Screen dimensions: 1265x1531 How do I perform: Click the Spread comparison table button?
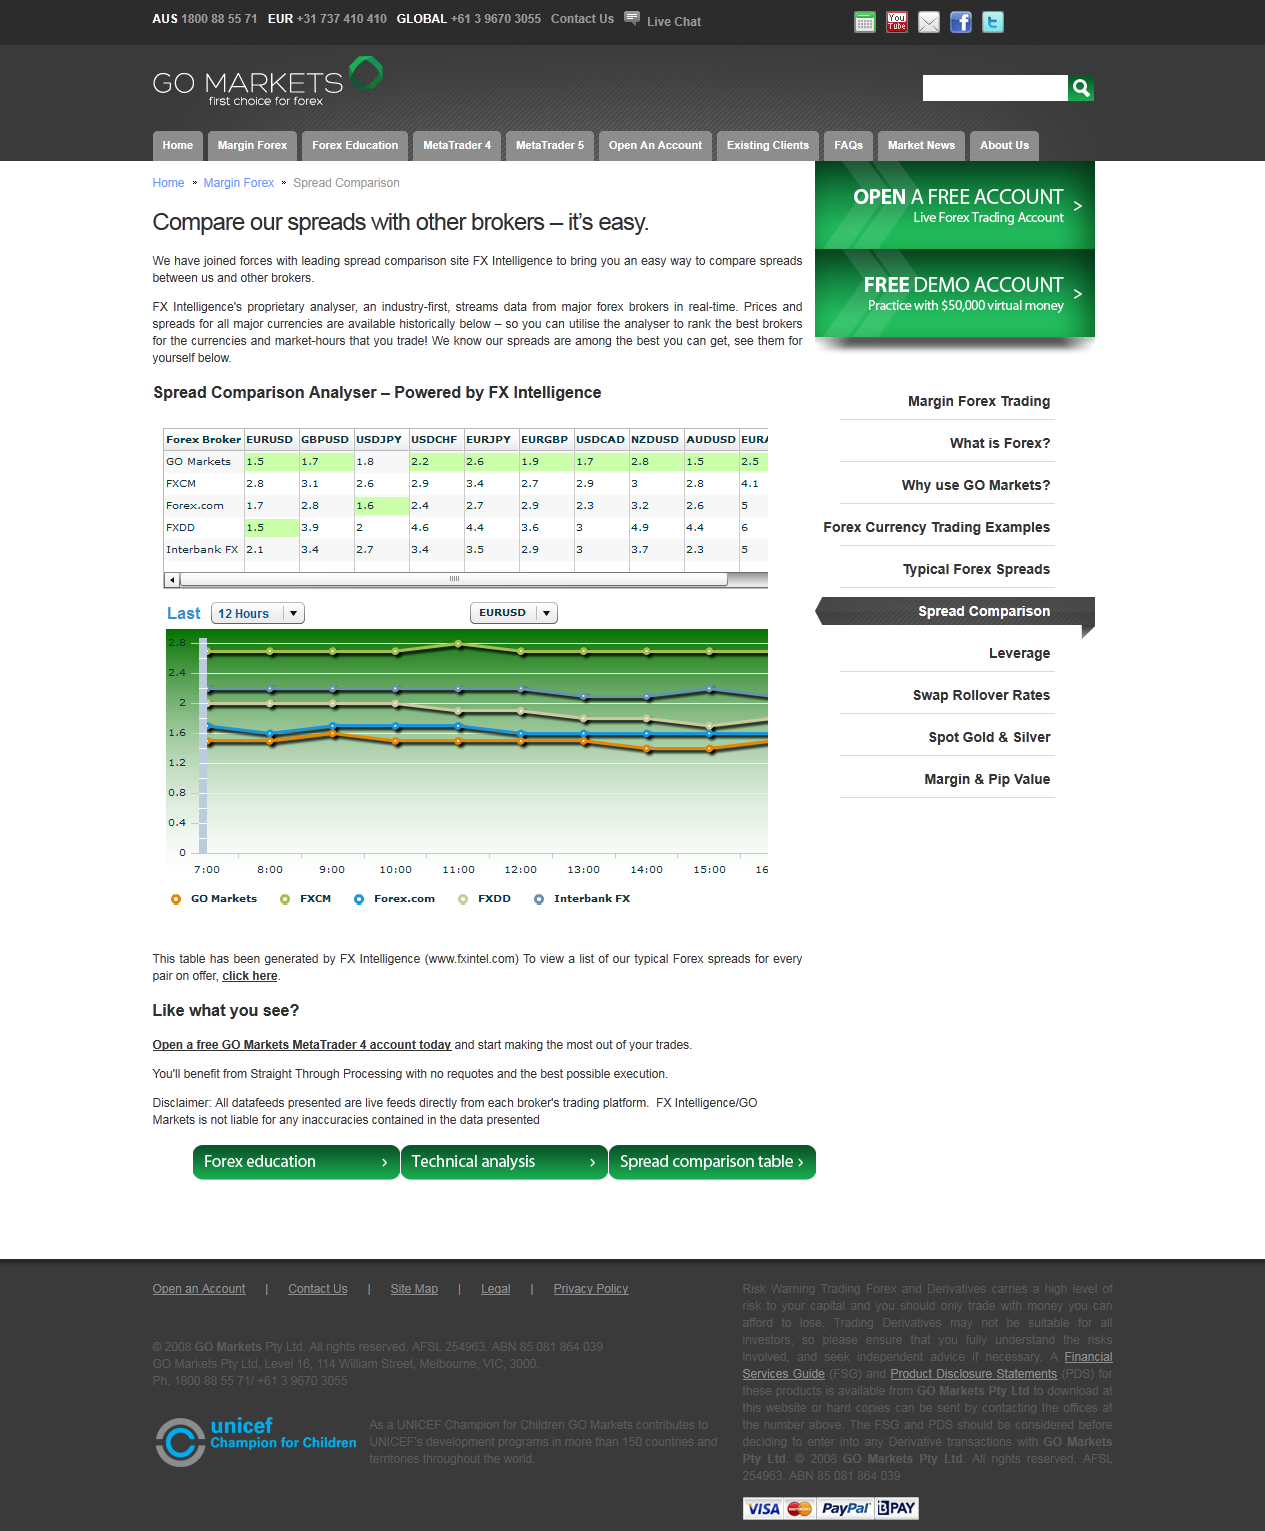coord(712,1162)
